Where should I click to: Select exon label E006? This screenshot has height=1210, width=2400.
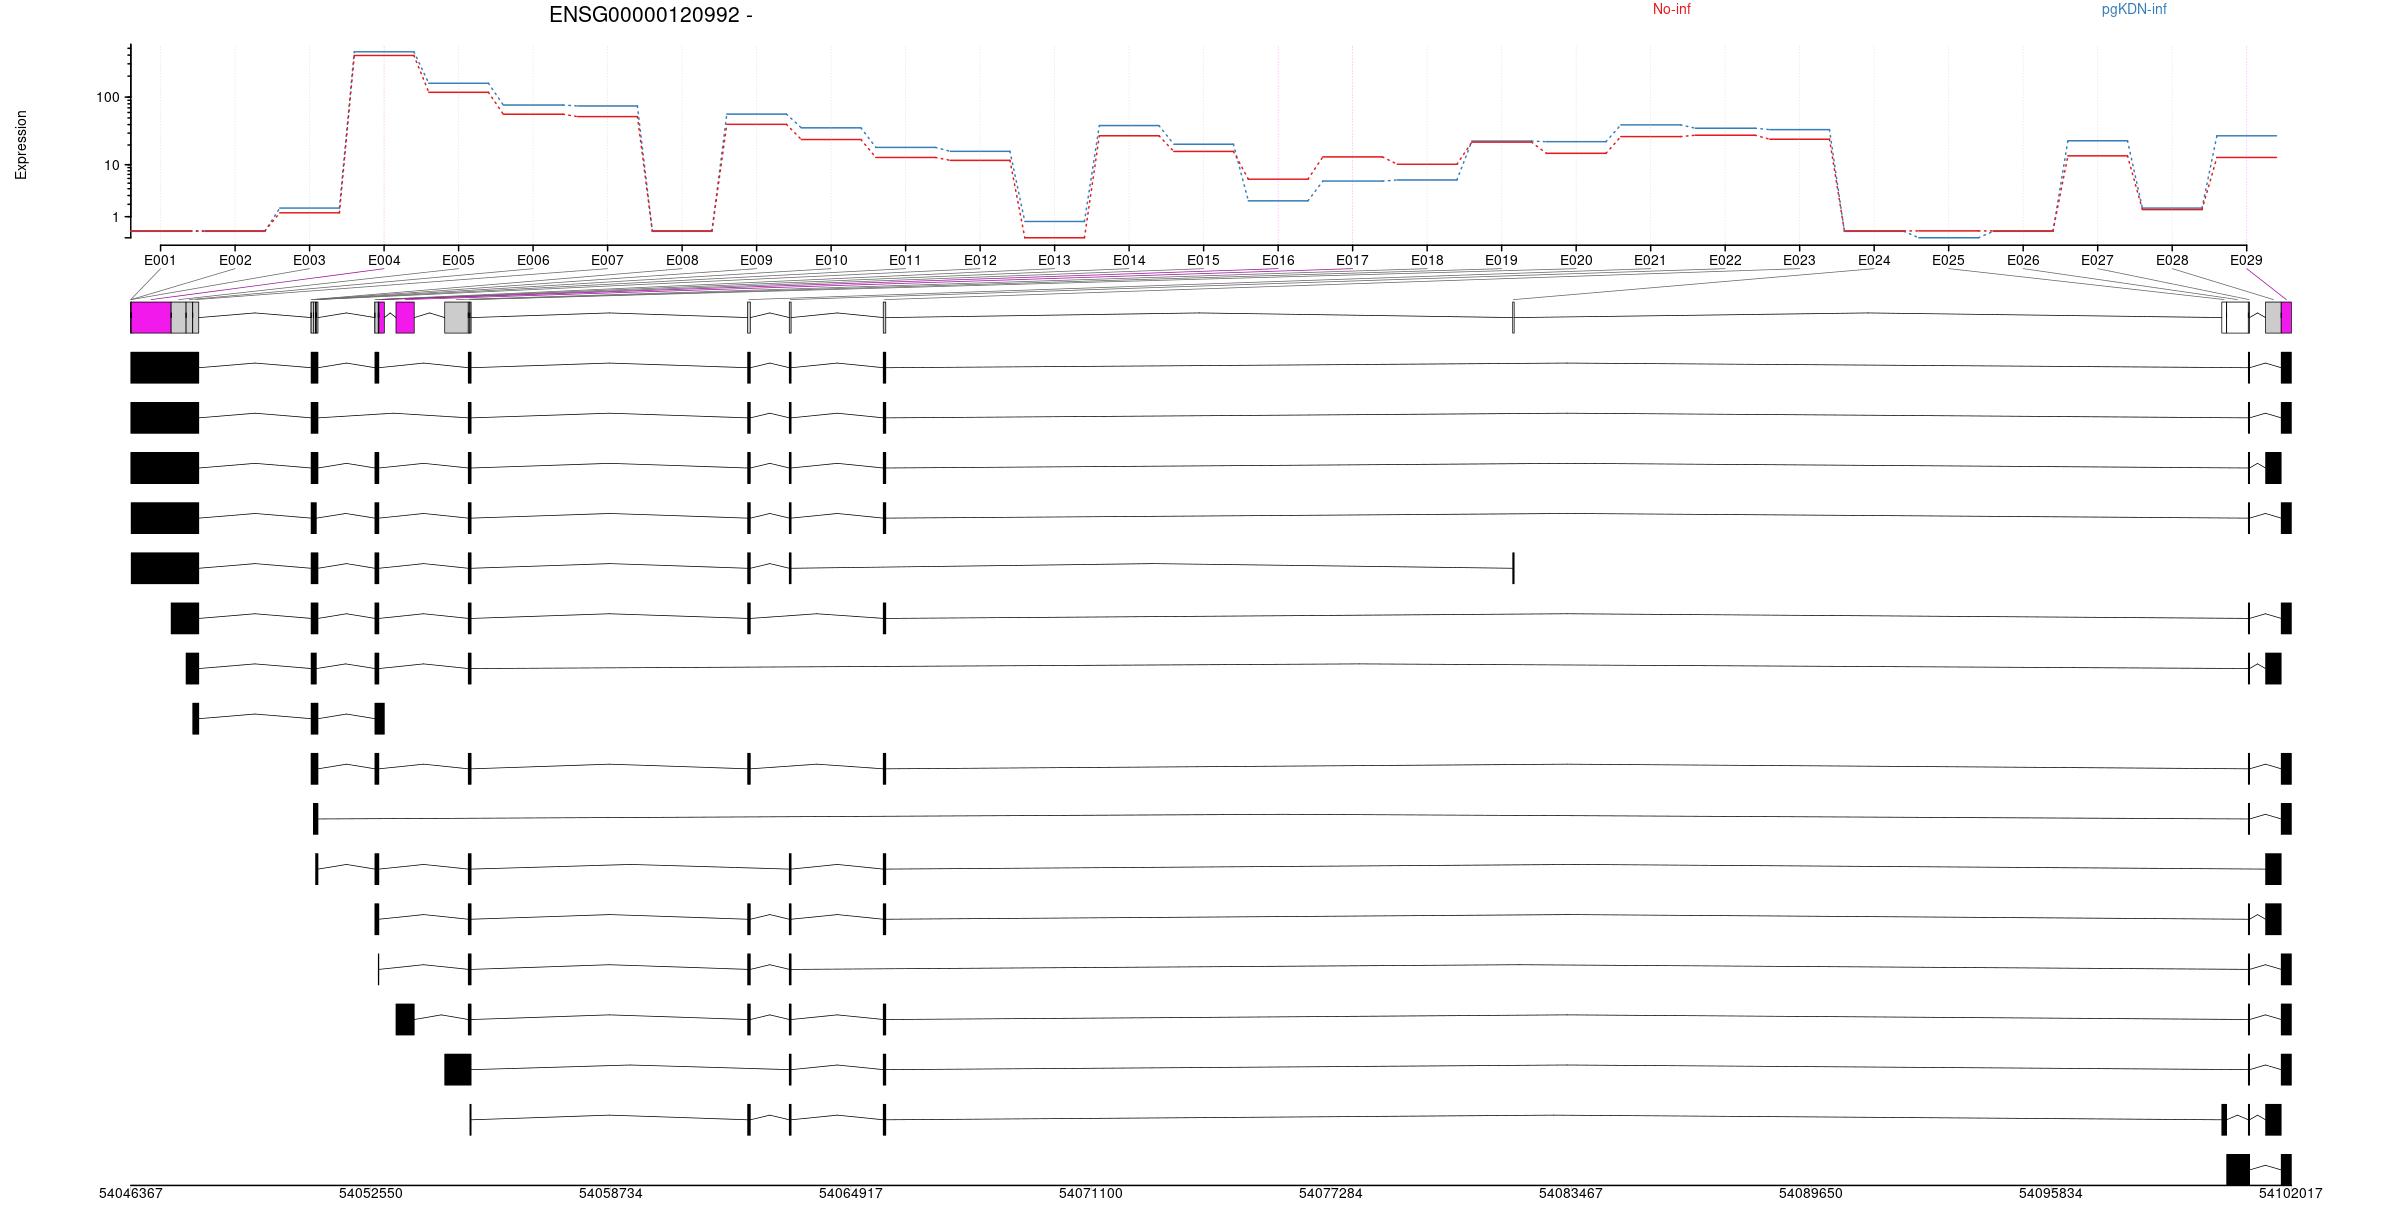point(533,260)
